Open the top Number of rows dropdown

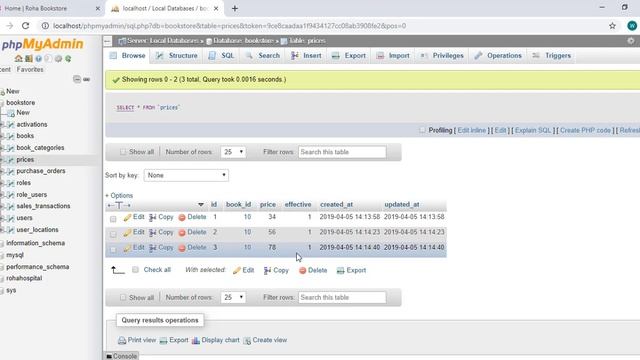[x=233, y=152]
